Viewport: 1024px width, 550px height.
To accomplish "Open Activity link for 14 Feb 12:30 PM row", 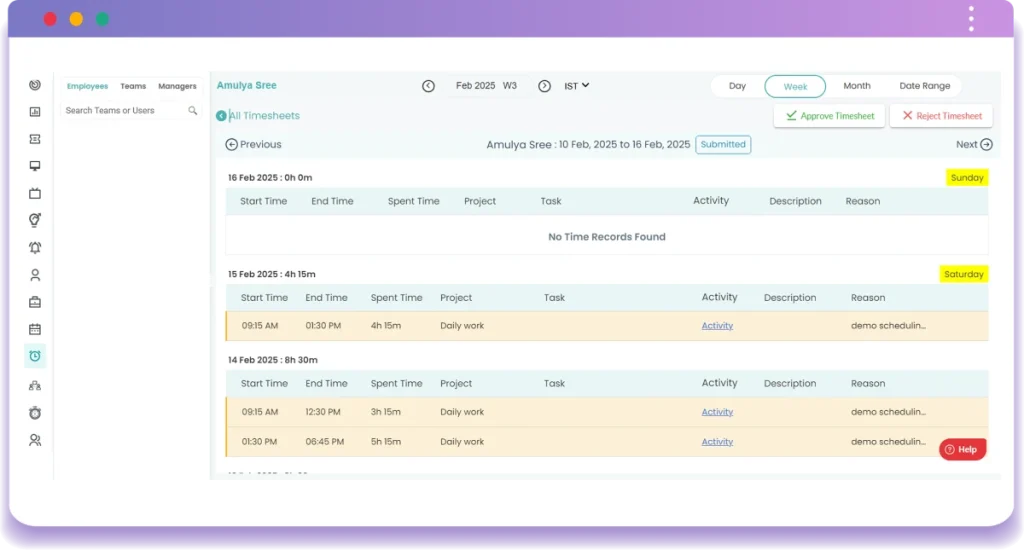I will click(717, 412).
